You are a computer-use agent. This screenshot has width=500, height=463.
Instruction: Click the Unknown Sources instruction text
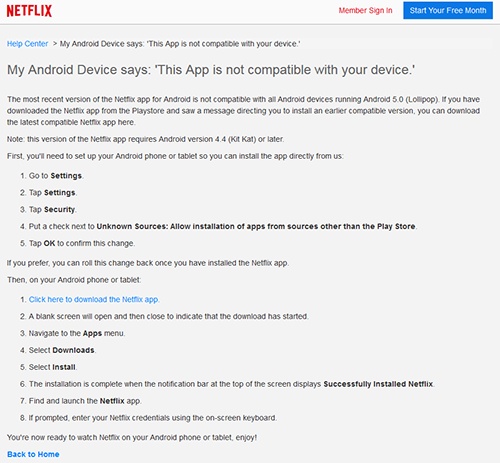click(x=223, y=226)
